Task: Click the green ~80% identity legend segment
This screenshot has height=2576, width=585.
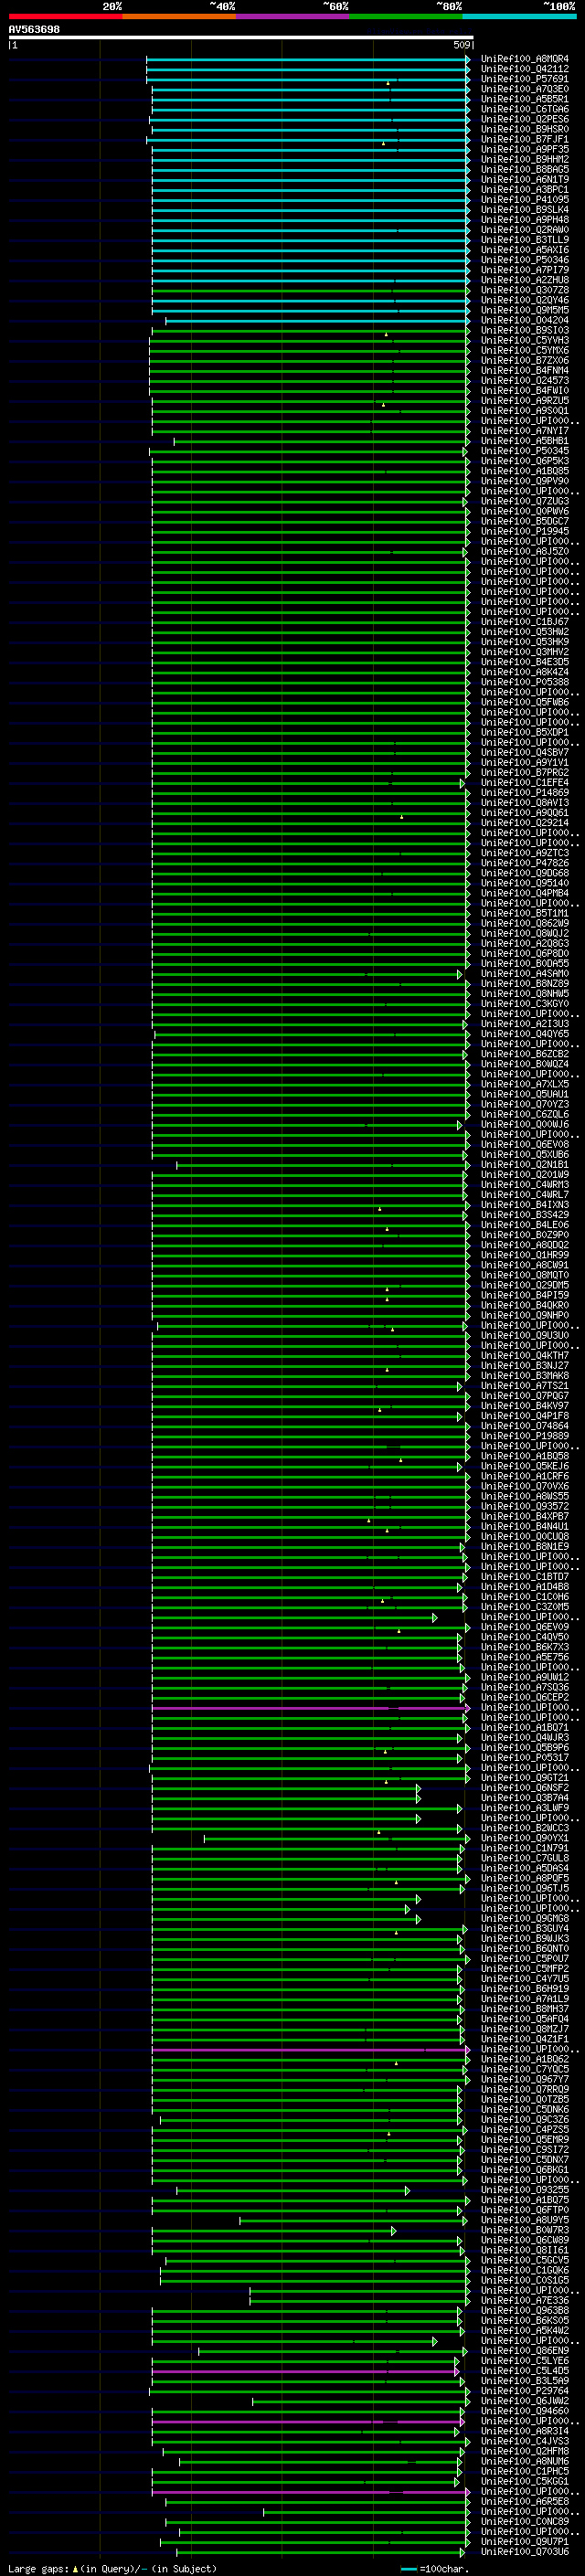Action: [x=406, y=16]
